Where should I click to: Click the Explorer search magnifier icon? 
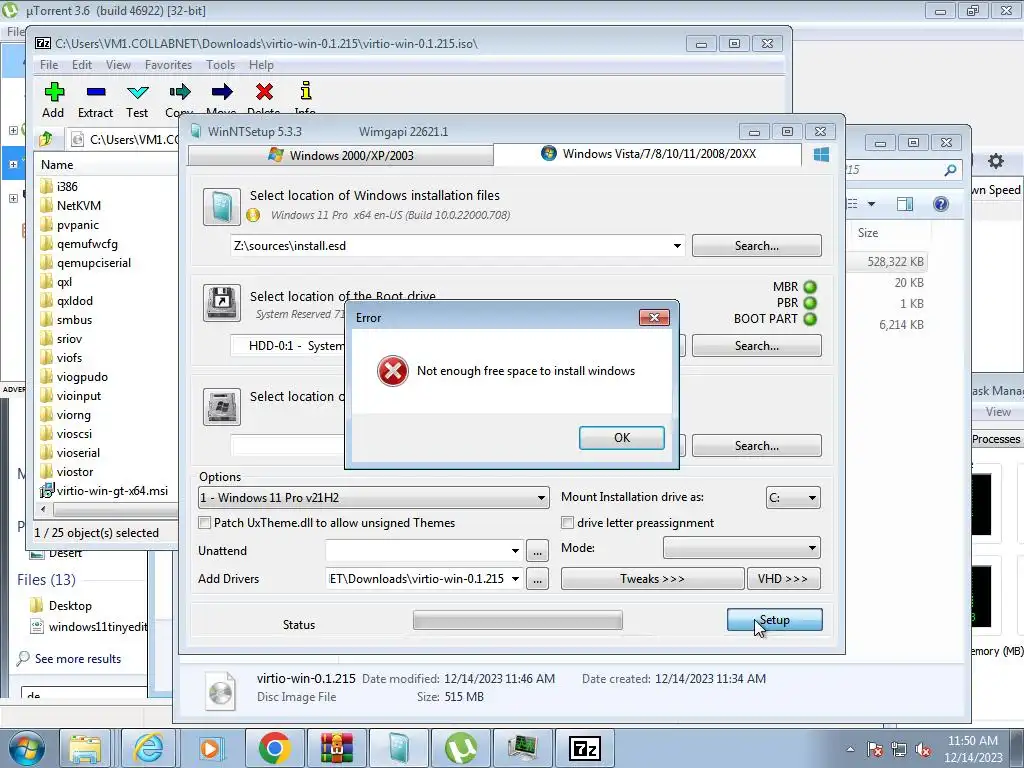pos(950,170)
